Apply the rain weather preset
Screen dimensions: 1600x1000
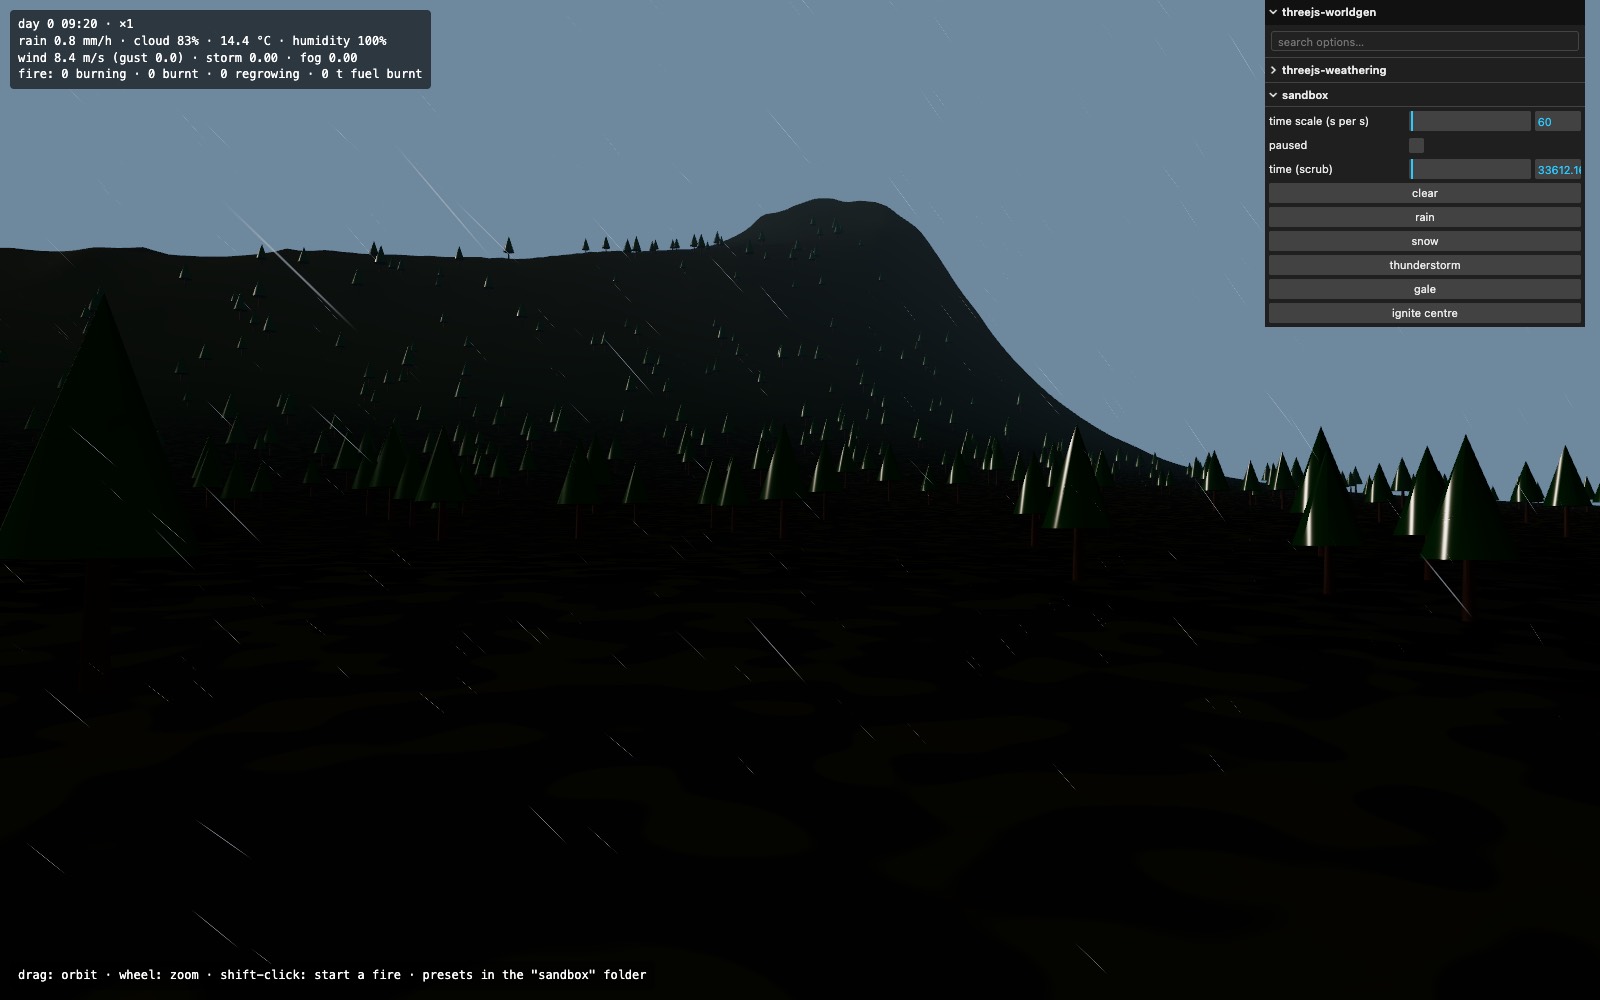click(x=1424, y=217)
